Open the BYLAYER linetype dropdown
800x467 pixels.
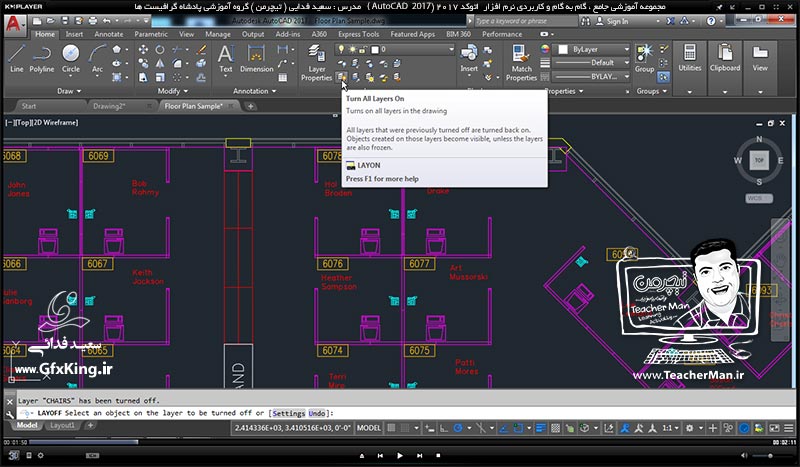[x=593, y=77]
